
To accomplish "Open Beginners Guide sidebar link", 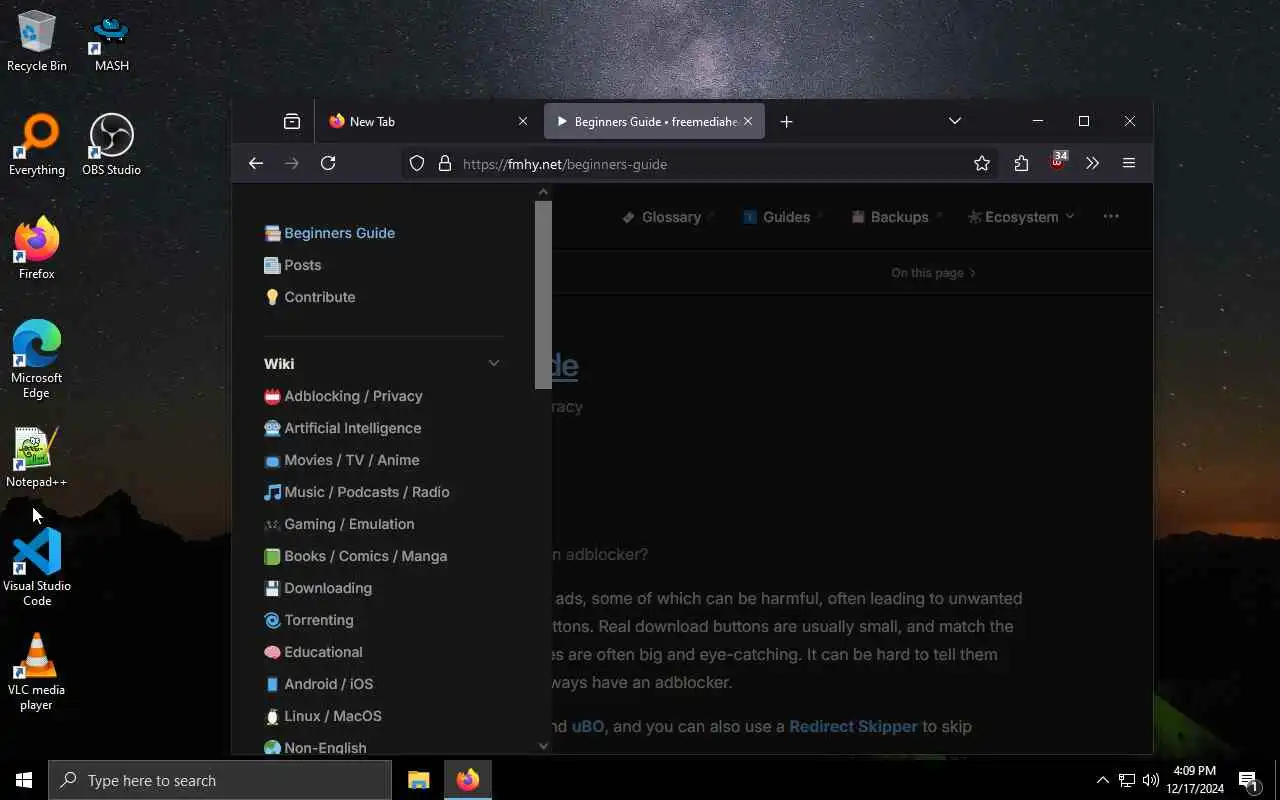I will (x=330, y=233).
